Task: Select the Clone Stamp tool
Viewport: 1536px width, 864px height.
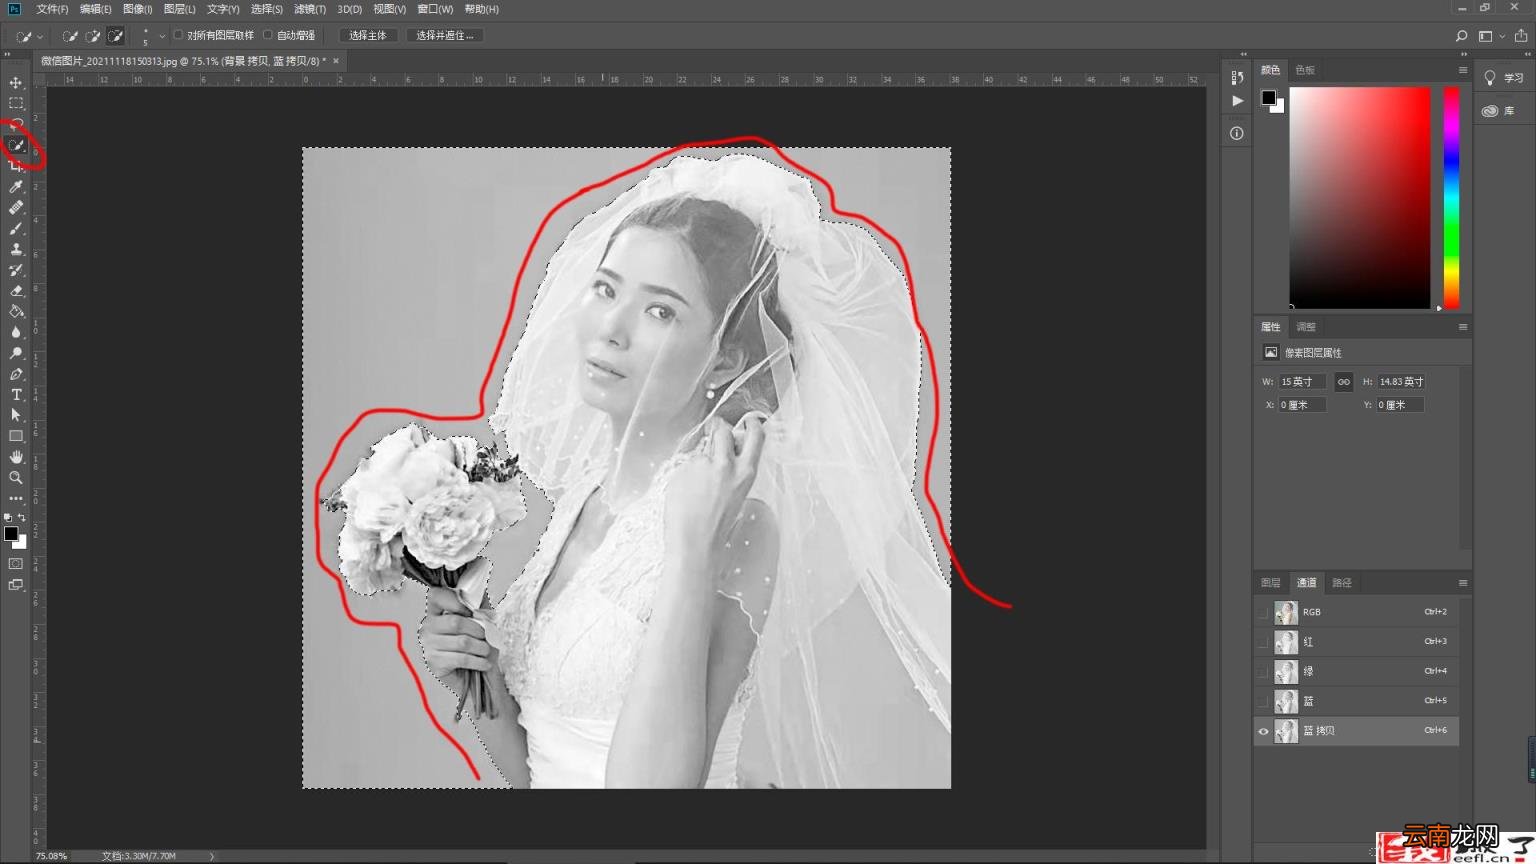Action: (x=16, y=249)
